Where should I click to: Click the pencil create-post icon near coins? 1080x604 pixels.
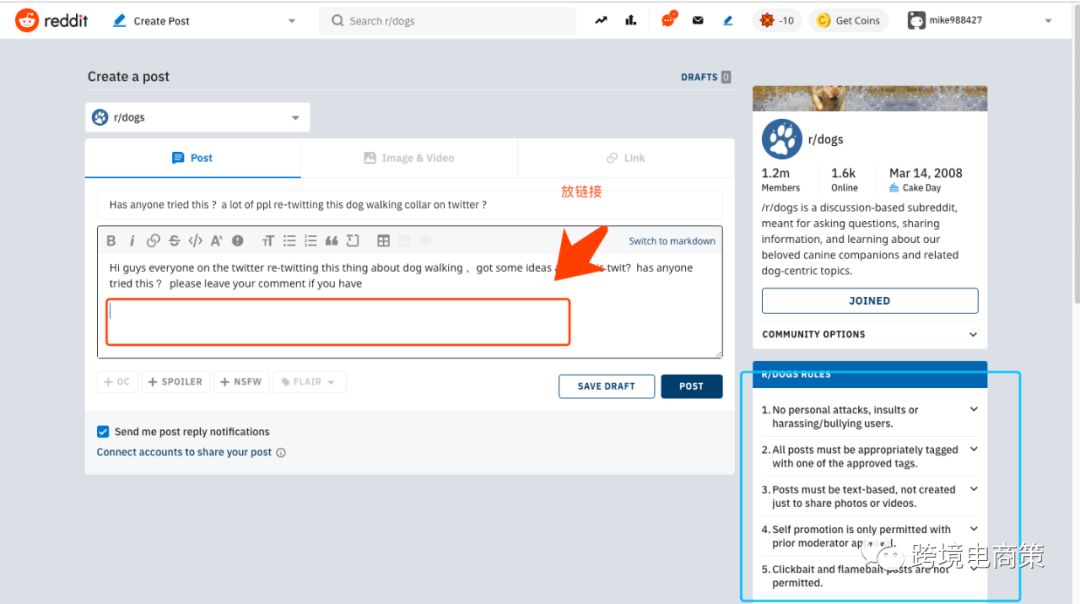[x=728, y=21]
